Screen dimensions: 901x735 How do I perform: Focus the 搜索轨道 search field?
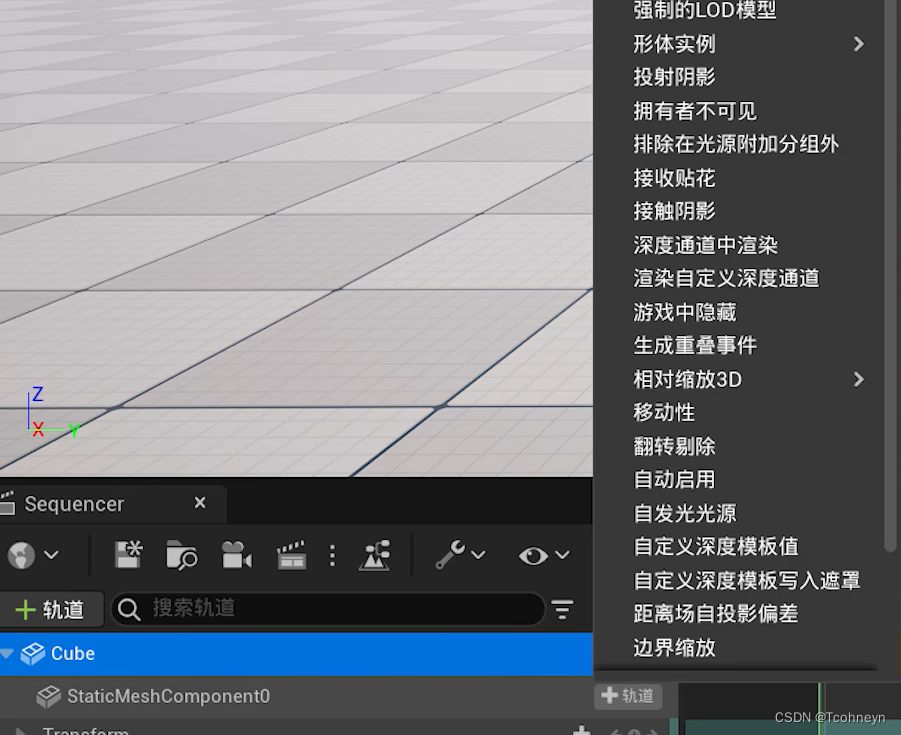tap(328, 609)
